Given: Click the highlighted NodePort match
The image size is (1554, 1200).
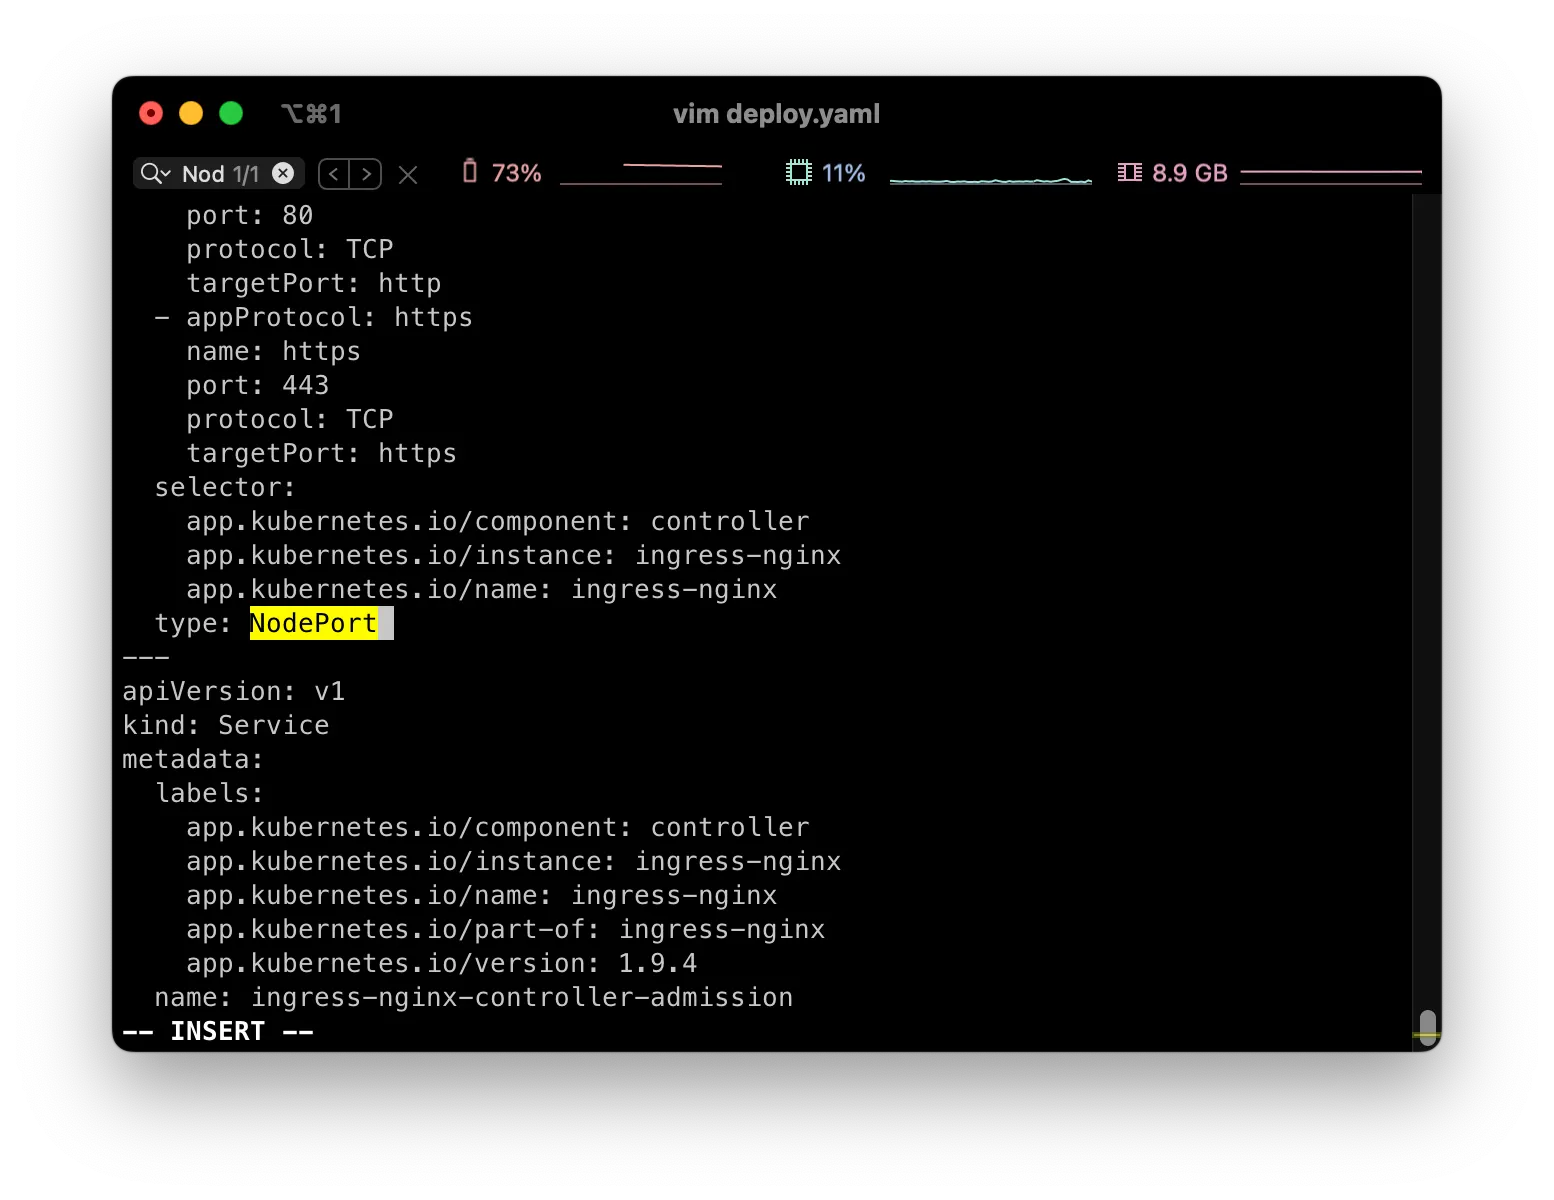Looking at the screenshot, I should point(313,623).
